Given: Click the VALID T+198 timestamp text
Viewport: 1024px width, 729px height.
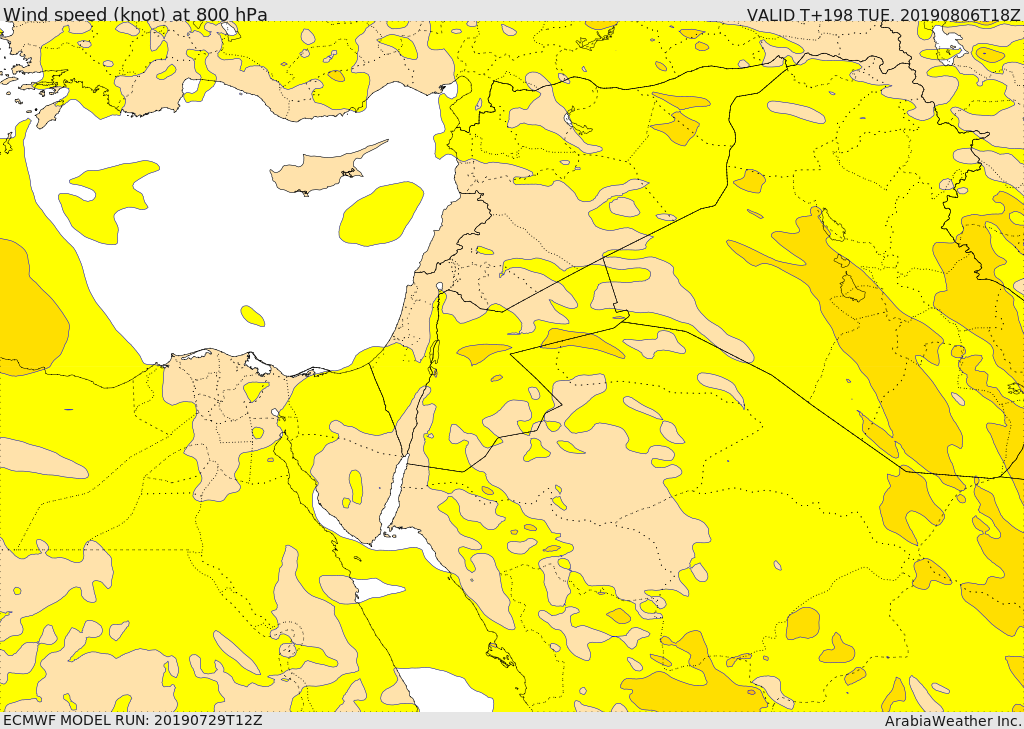Looking at the screenshot, I should click(883, 15).
